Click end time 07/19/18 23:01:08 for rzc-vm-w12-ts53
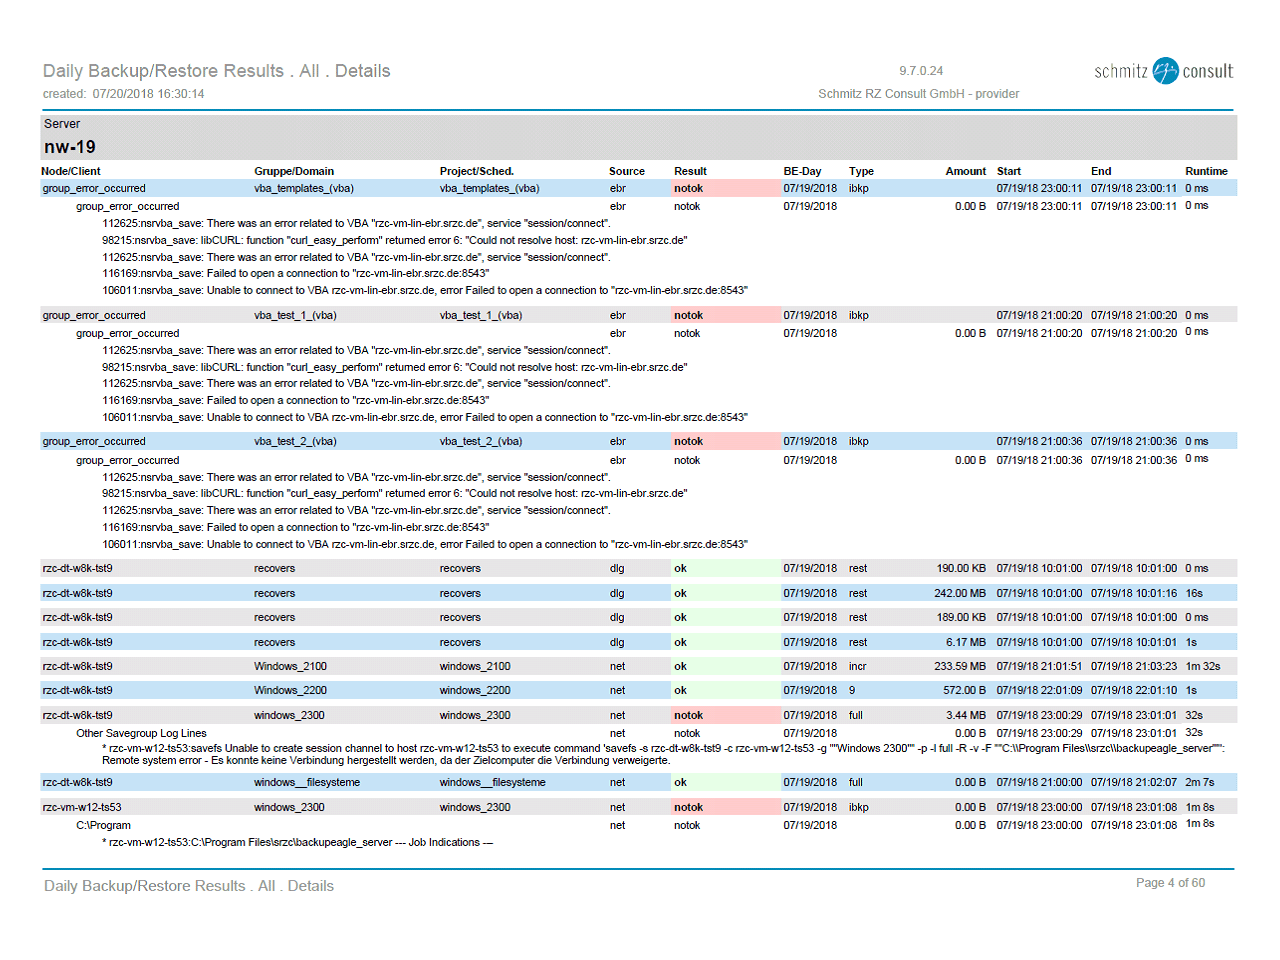This screenshot has width=1280, height=960. pyautogui.click(x=1134, y=807)
